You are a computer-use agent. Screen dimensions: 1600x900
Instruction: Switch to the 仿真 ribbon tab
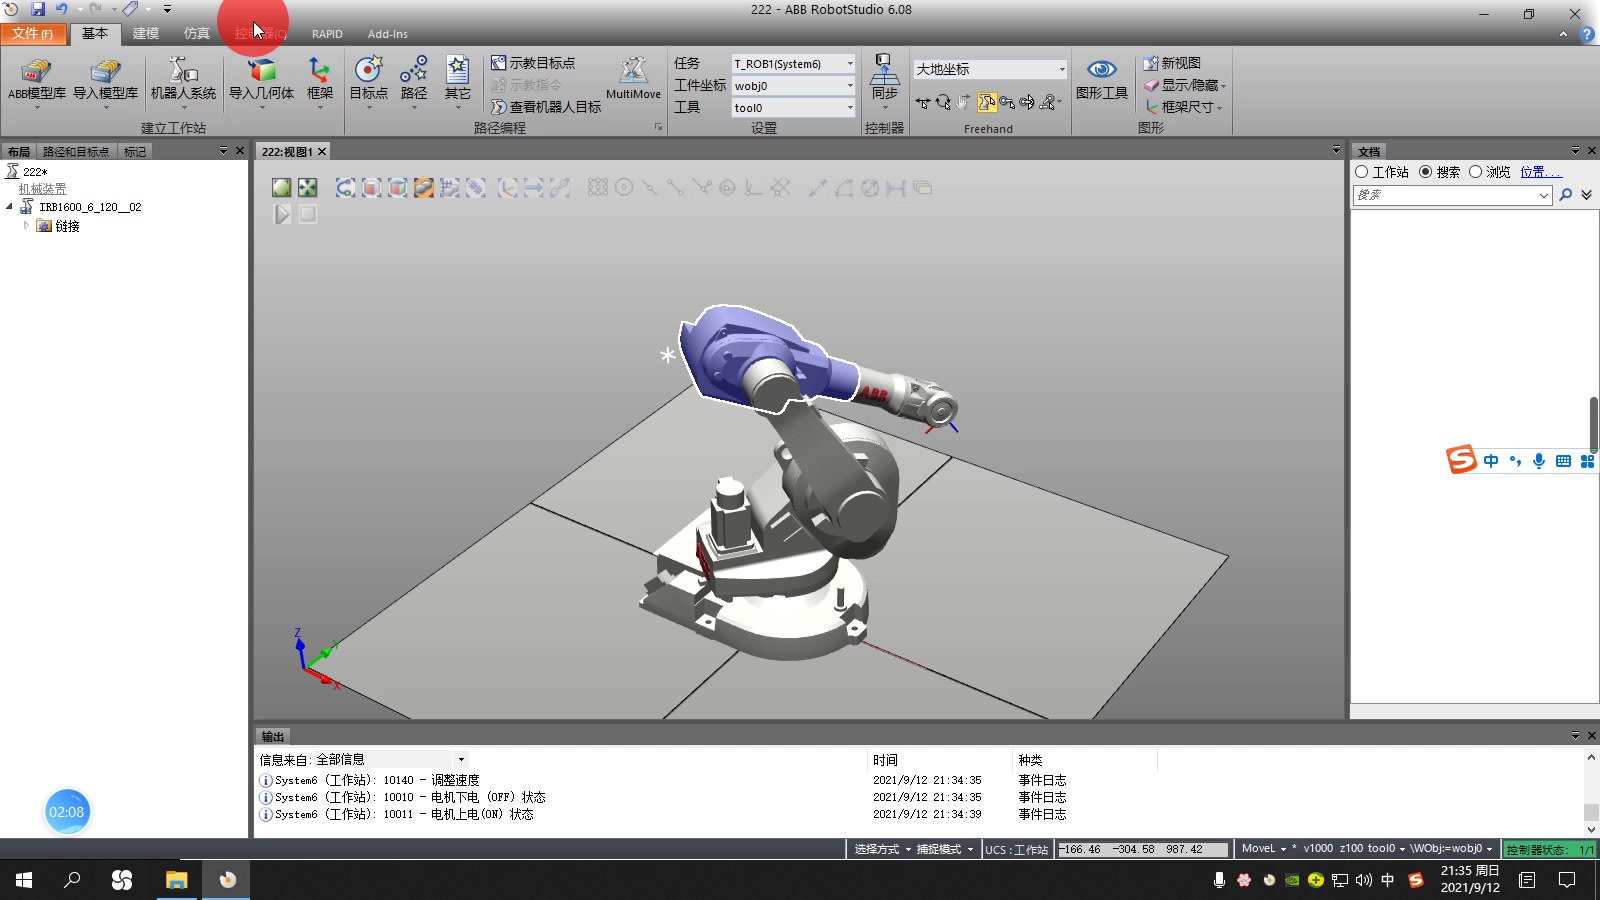click(197, 34)
